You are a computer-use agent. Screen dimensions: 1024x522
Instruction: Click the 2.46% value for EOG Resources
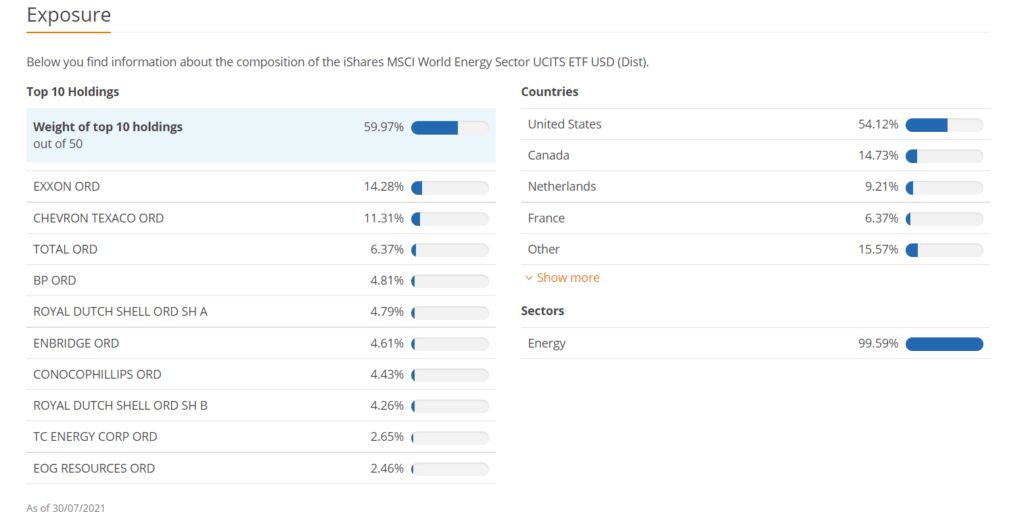[x=387, y=468]
